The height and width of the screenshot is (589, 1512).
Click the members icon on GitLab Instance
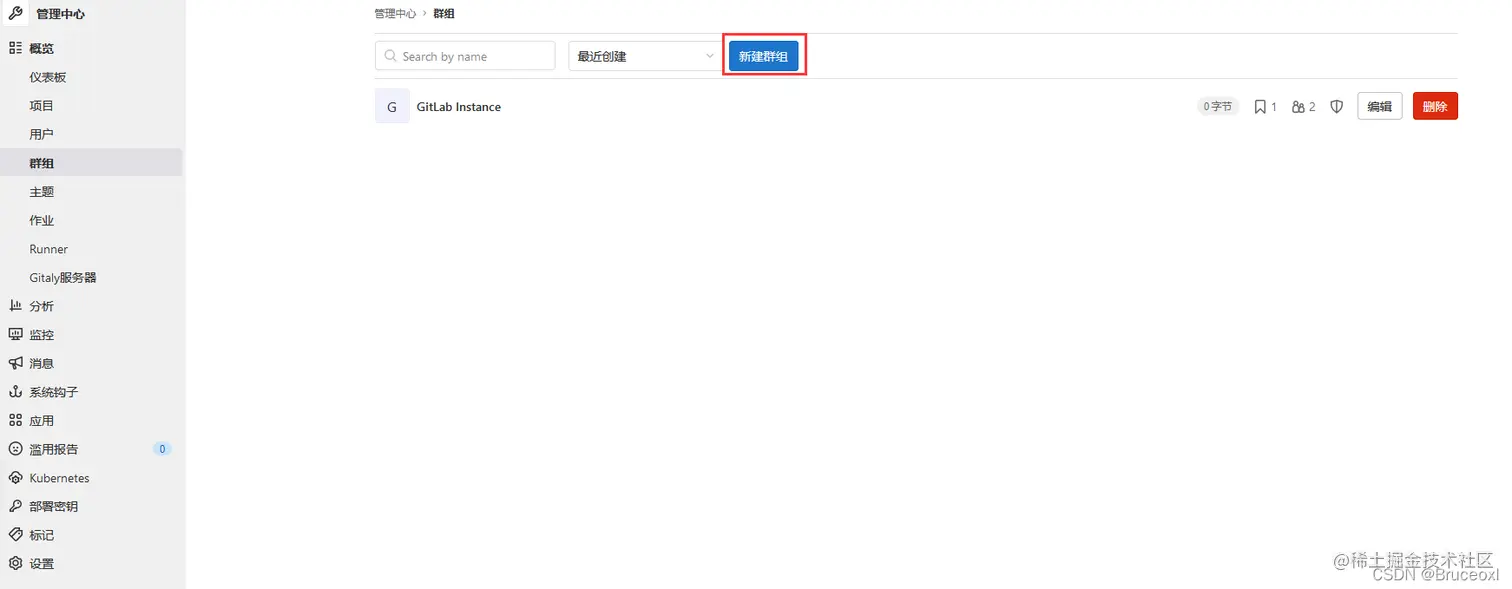tap(1298, 107)
